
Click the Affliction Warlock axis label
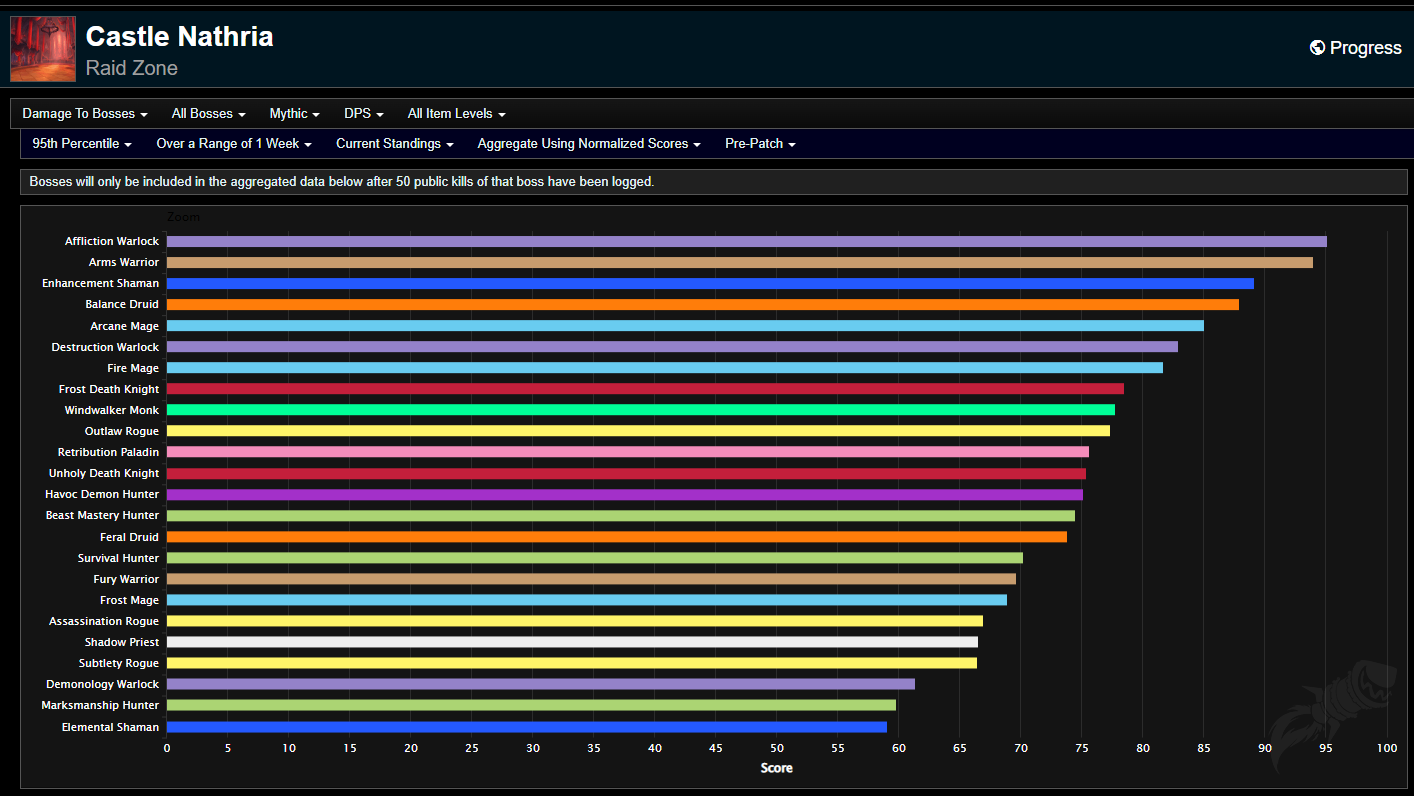112,241
